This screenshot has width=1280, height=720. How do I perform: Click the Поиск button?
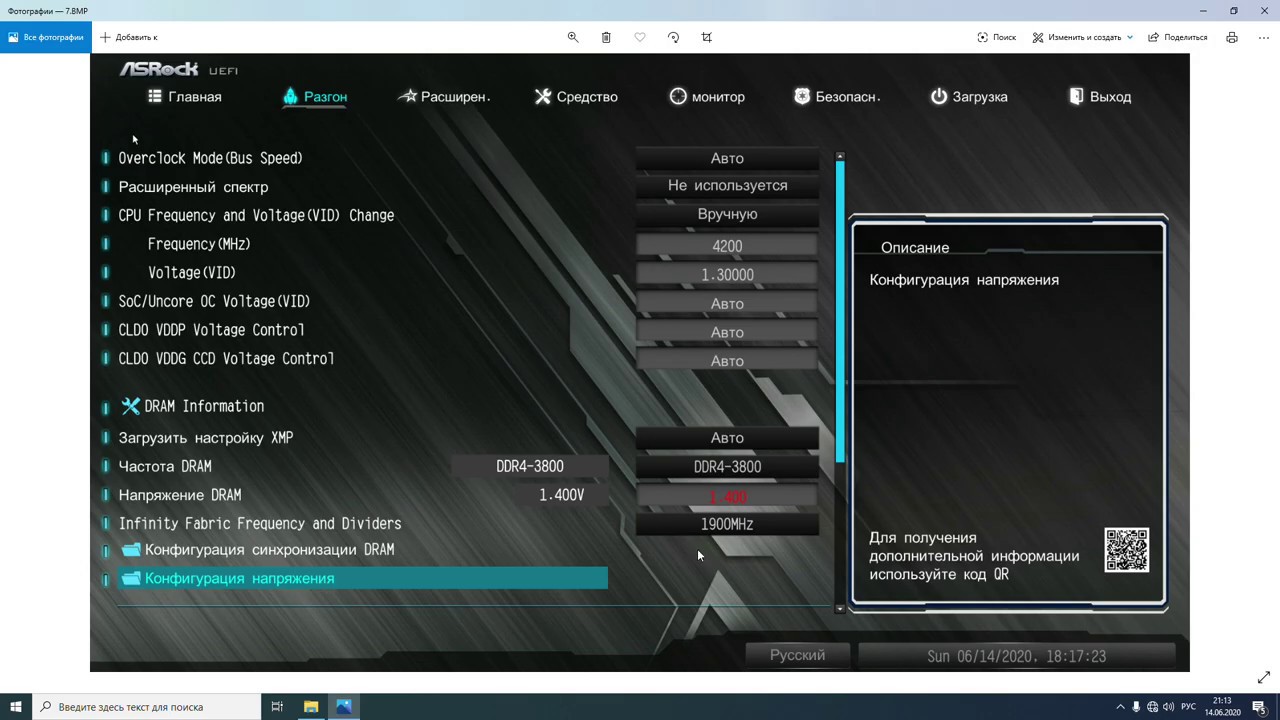997,37
